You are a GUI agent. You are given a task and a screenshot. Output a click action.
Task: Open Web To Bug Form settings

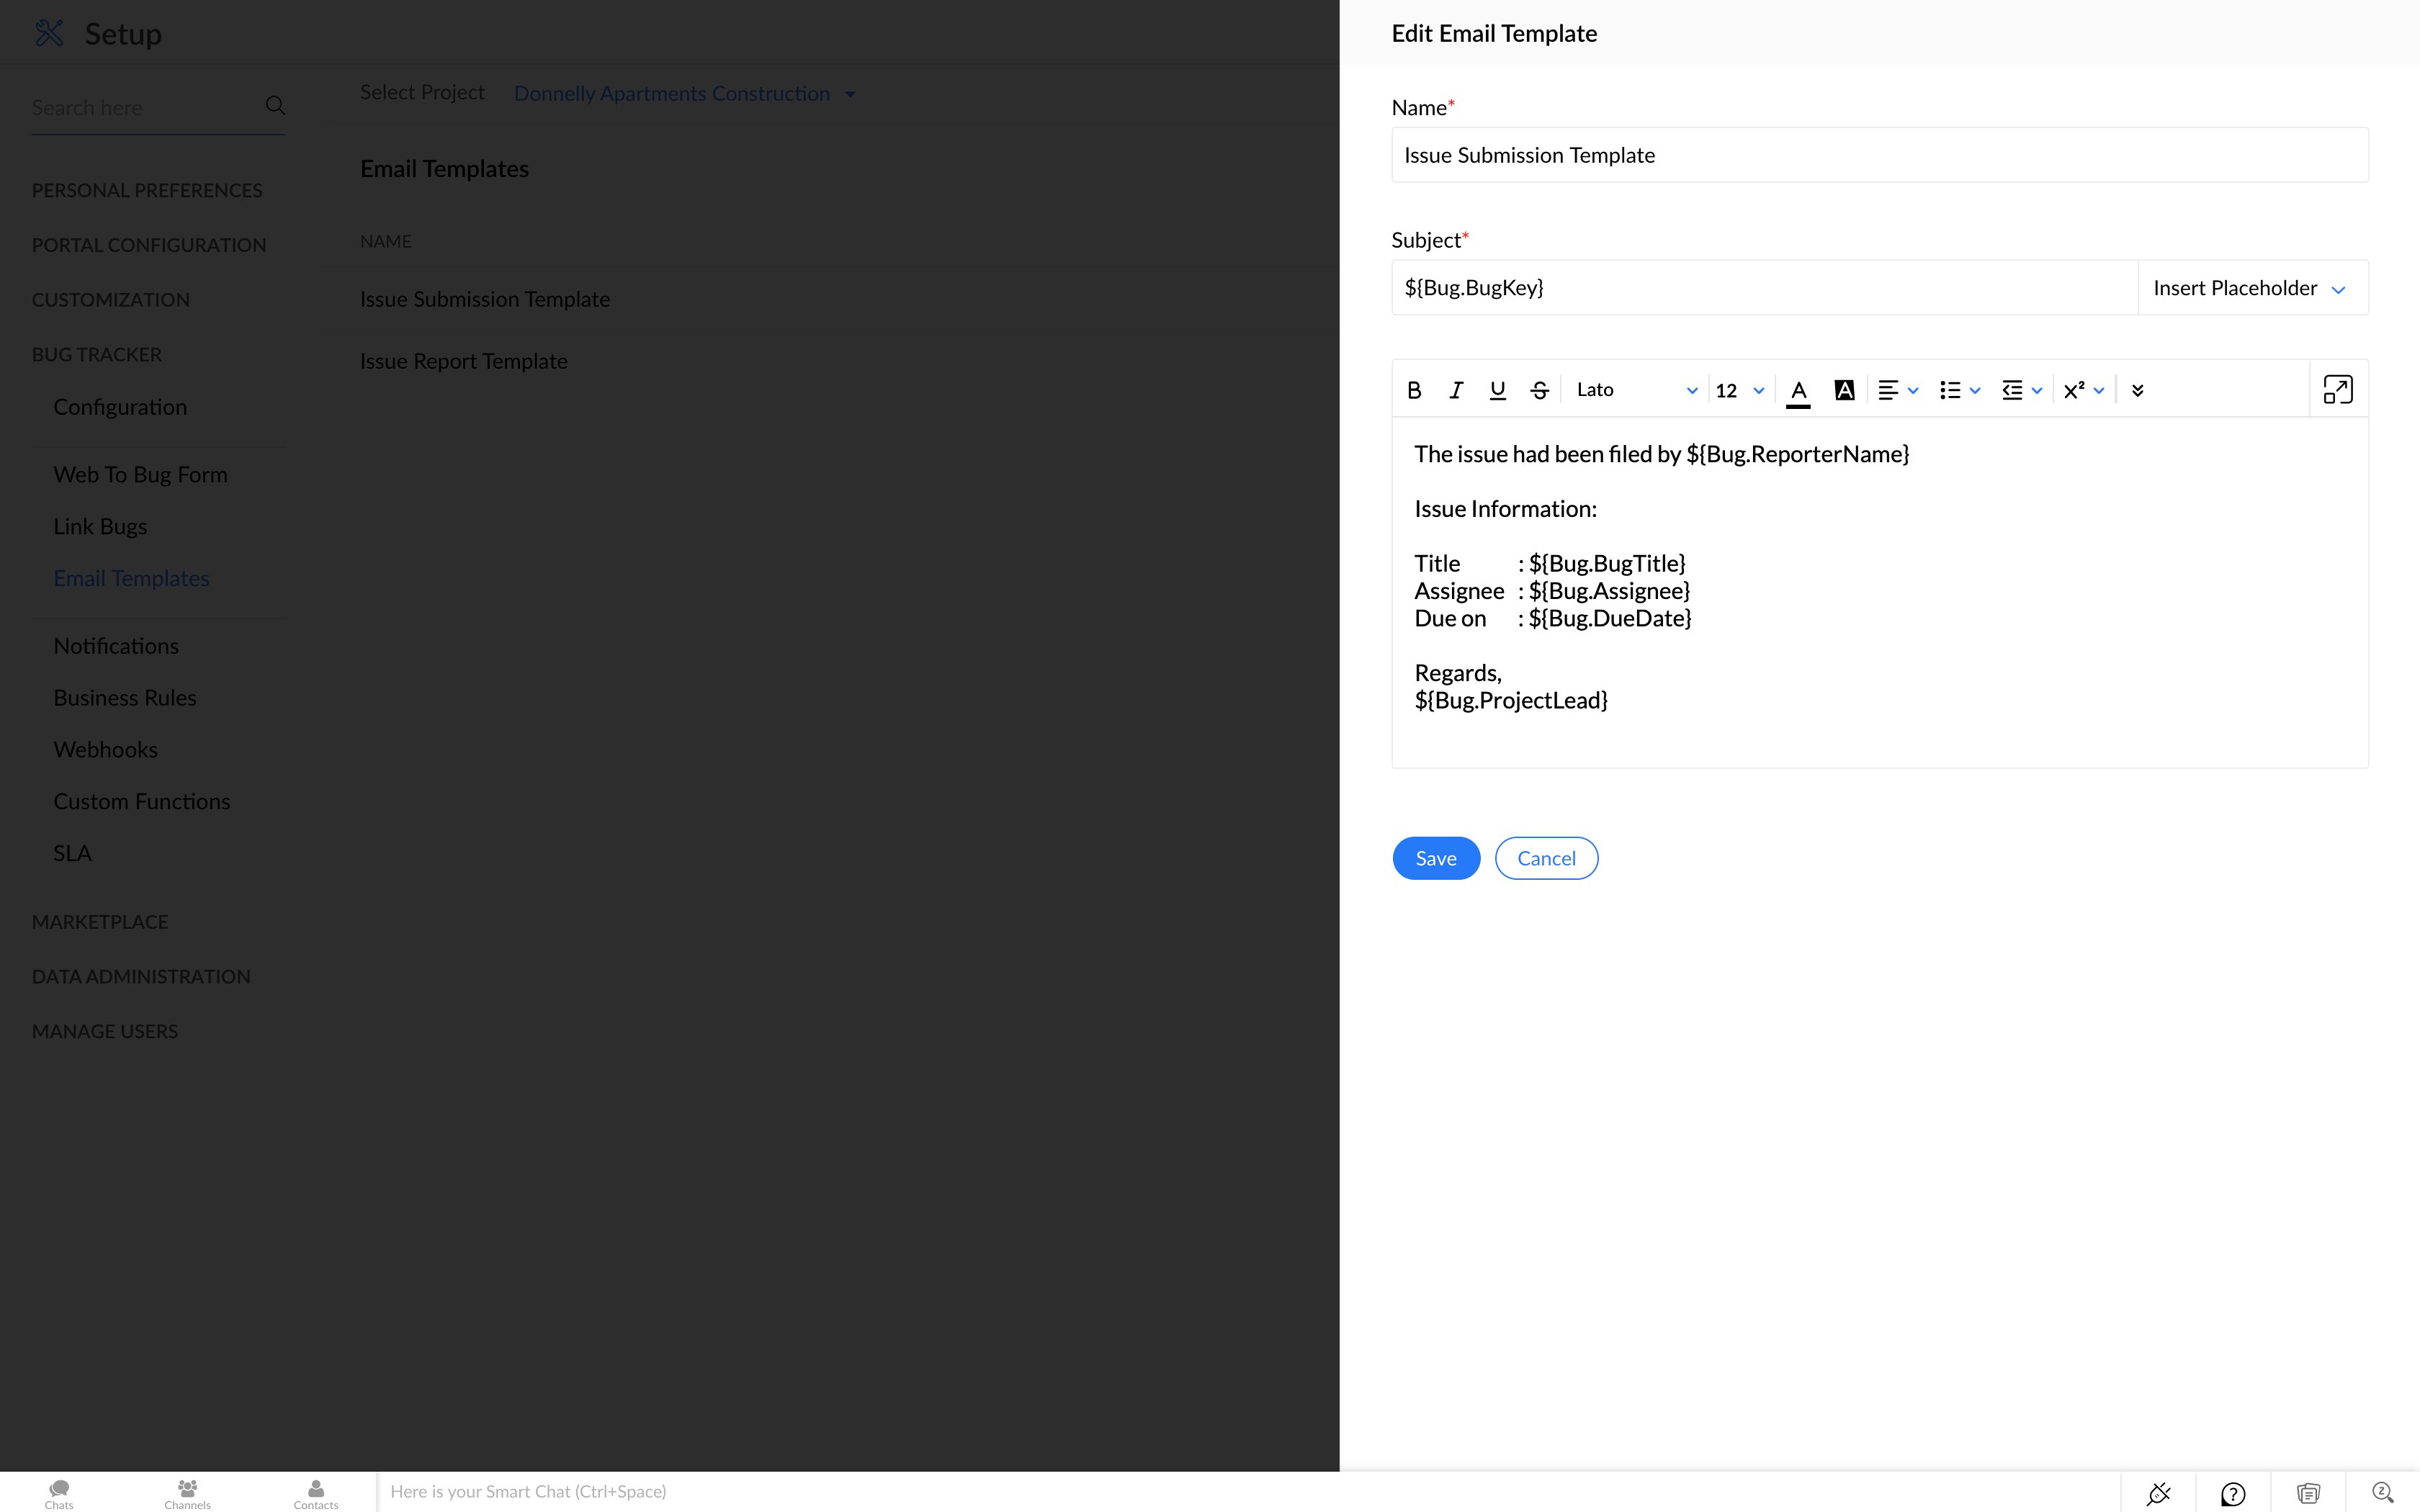tap(140, 475)
